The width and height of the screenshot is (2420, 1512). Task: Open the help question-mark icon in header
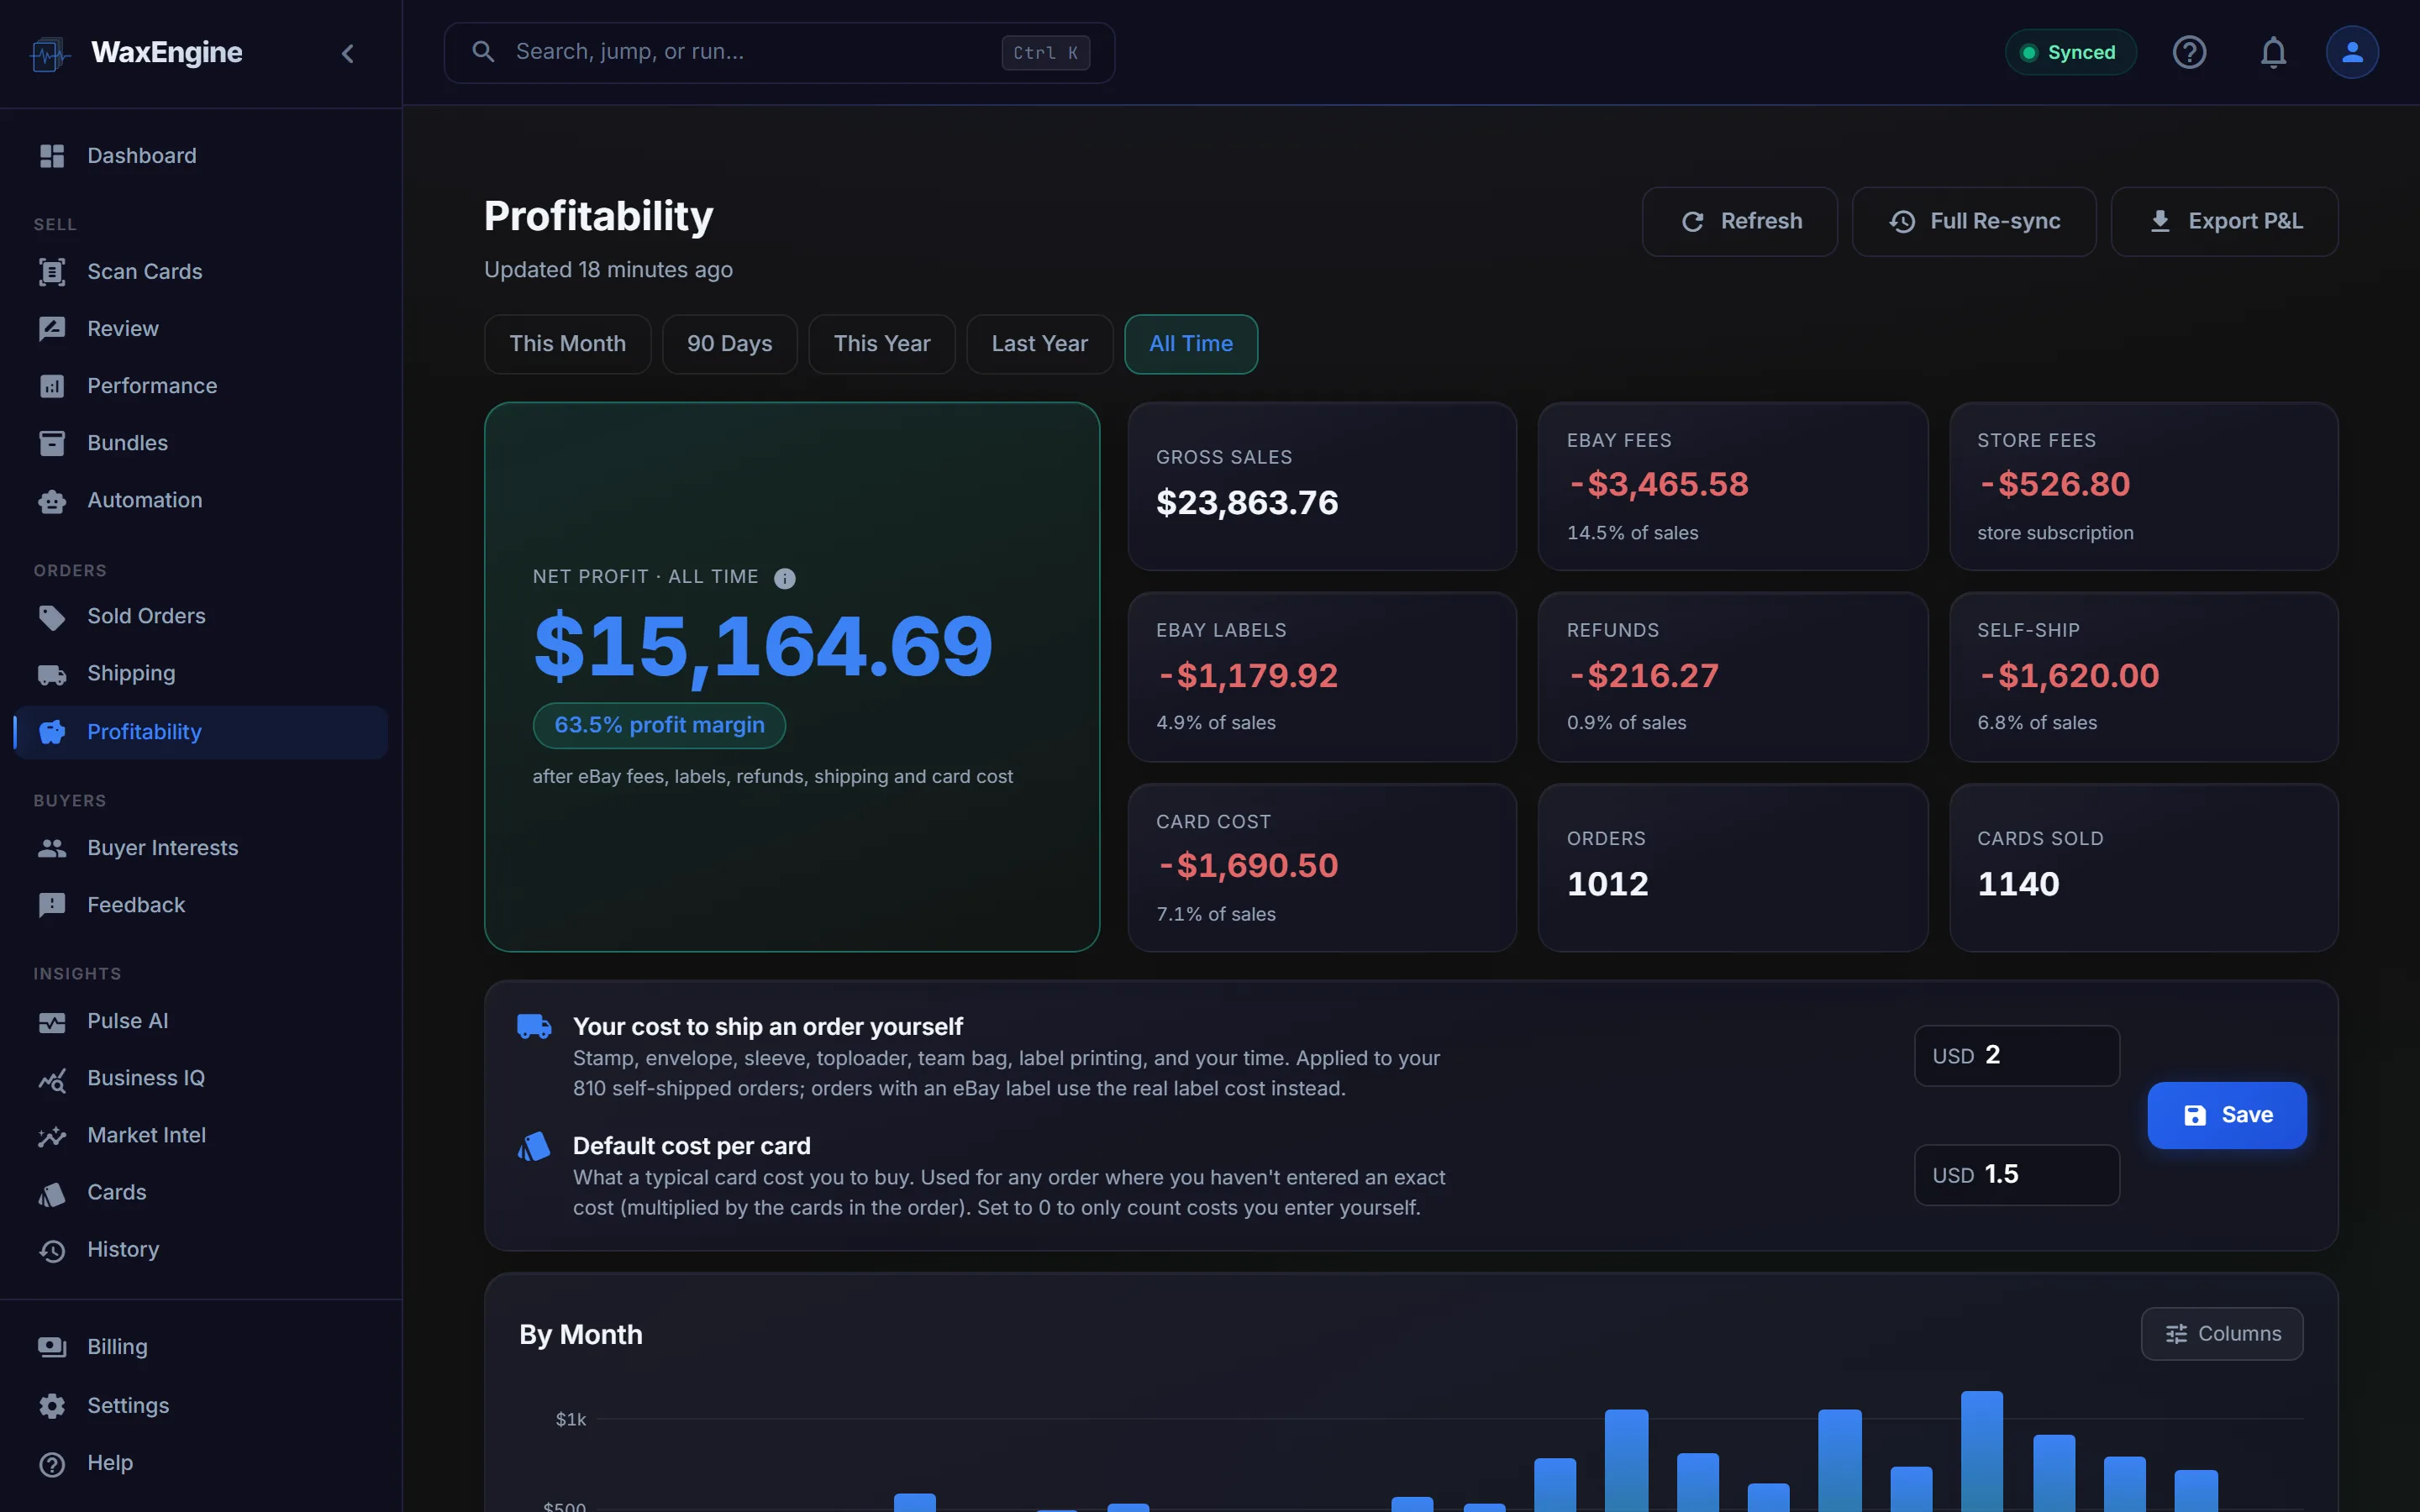coord(2189,52)
